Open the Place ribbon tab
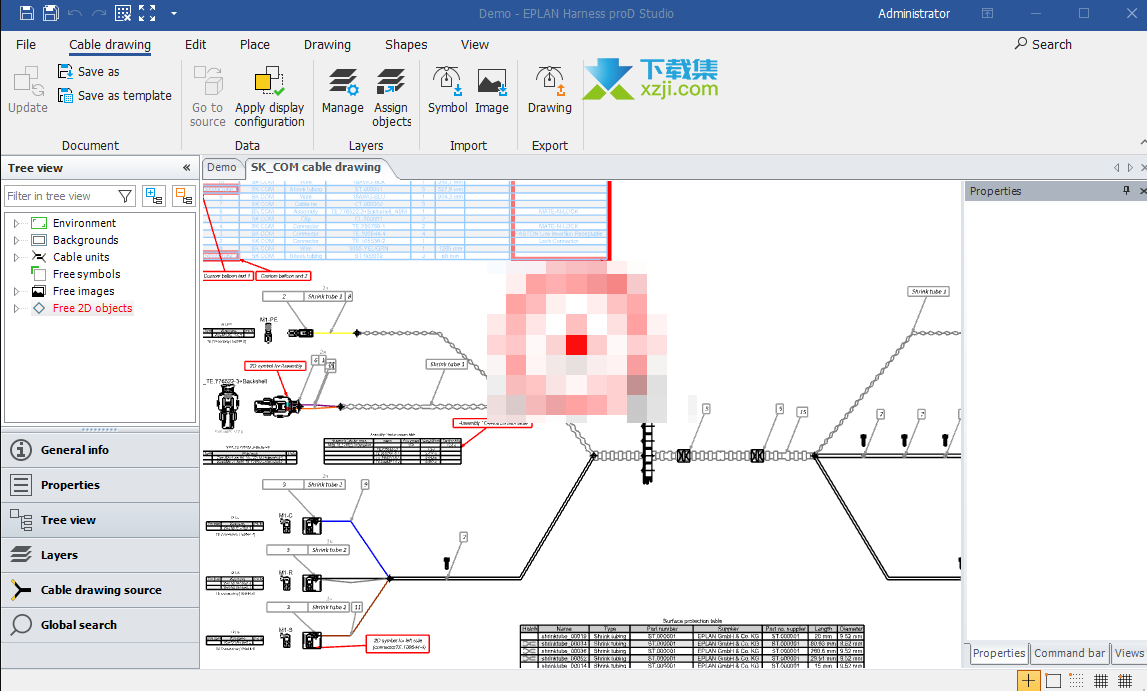Screen dimensions: 1147x691 [255, 45]
